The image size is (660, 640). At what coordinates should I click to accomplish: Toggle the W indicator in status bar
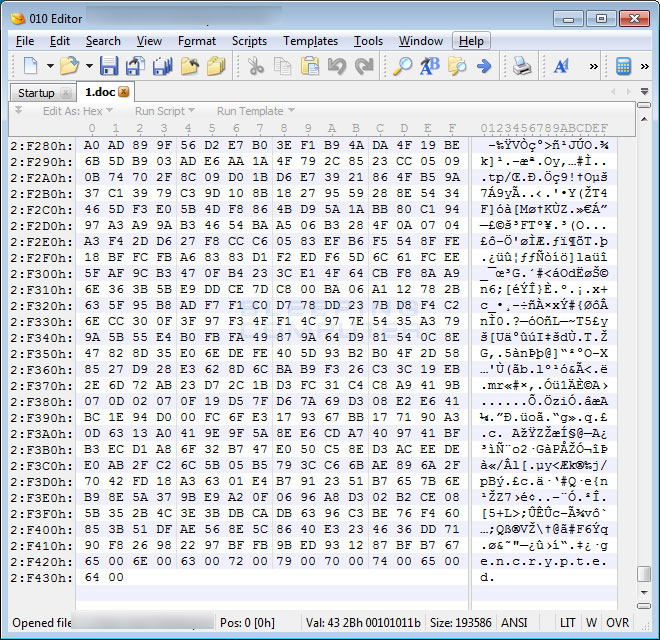tap(591, 622)
